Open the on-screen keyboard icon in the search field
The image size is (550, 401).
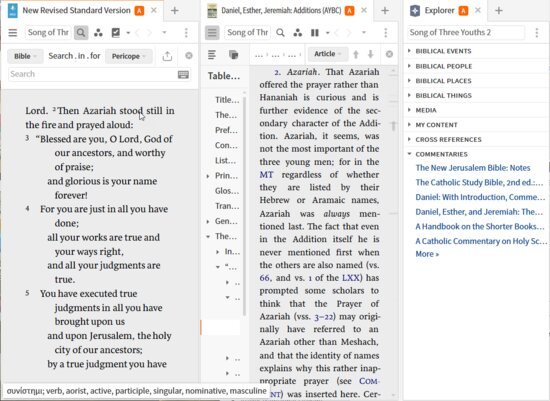click(x=183, y=74)
